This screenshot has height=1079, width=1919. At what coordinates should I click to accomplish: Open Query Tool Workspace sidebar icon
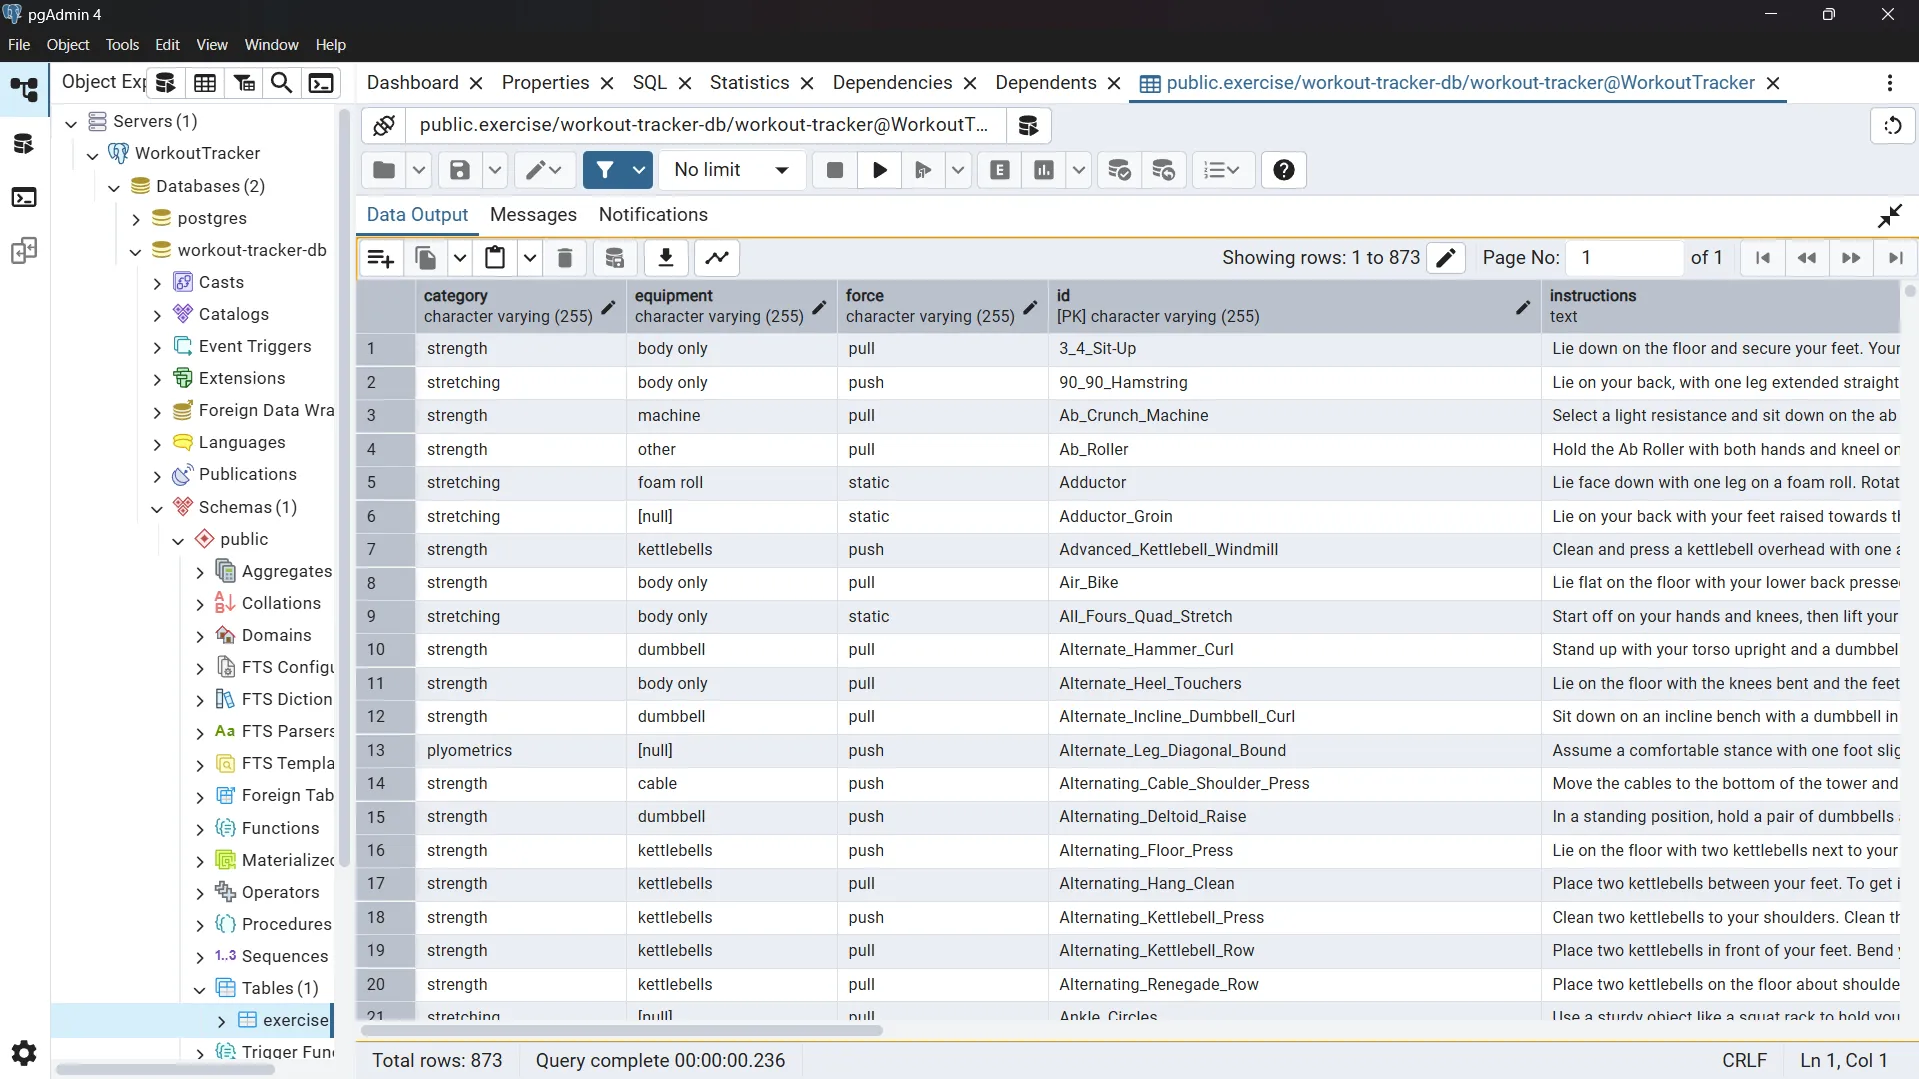(x=24, y=144)
